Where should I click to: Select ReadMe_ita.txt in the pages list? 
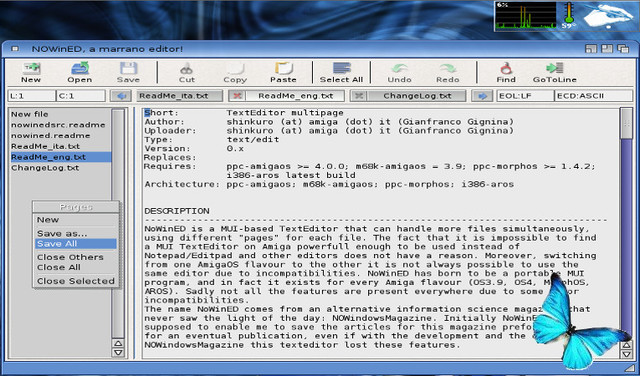coord(60,146)
